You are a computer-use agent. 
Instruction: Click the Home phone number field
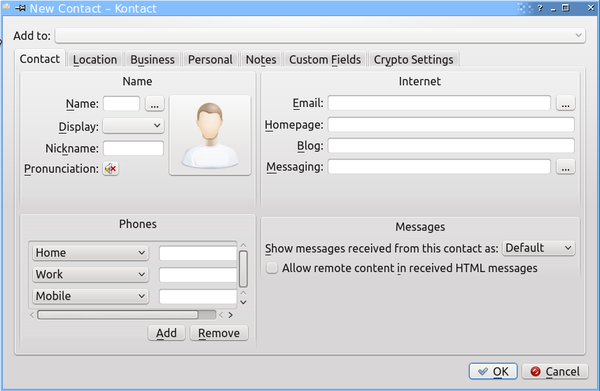[x=198, y=253]
